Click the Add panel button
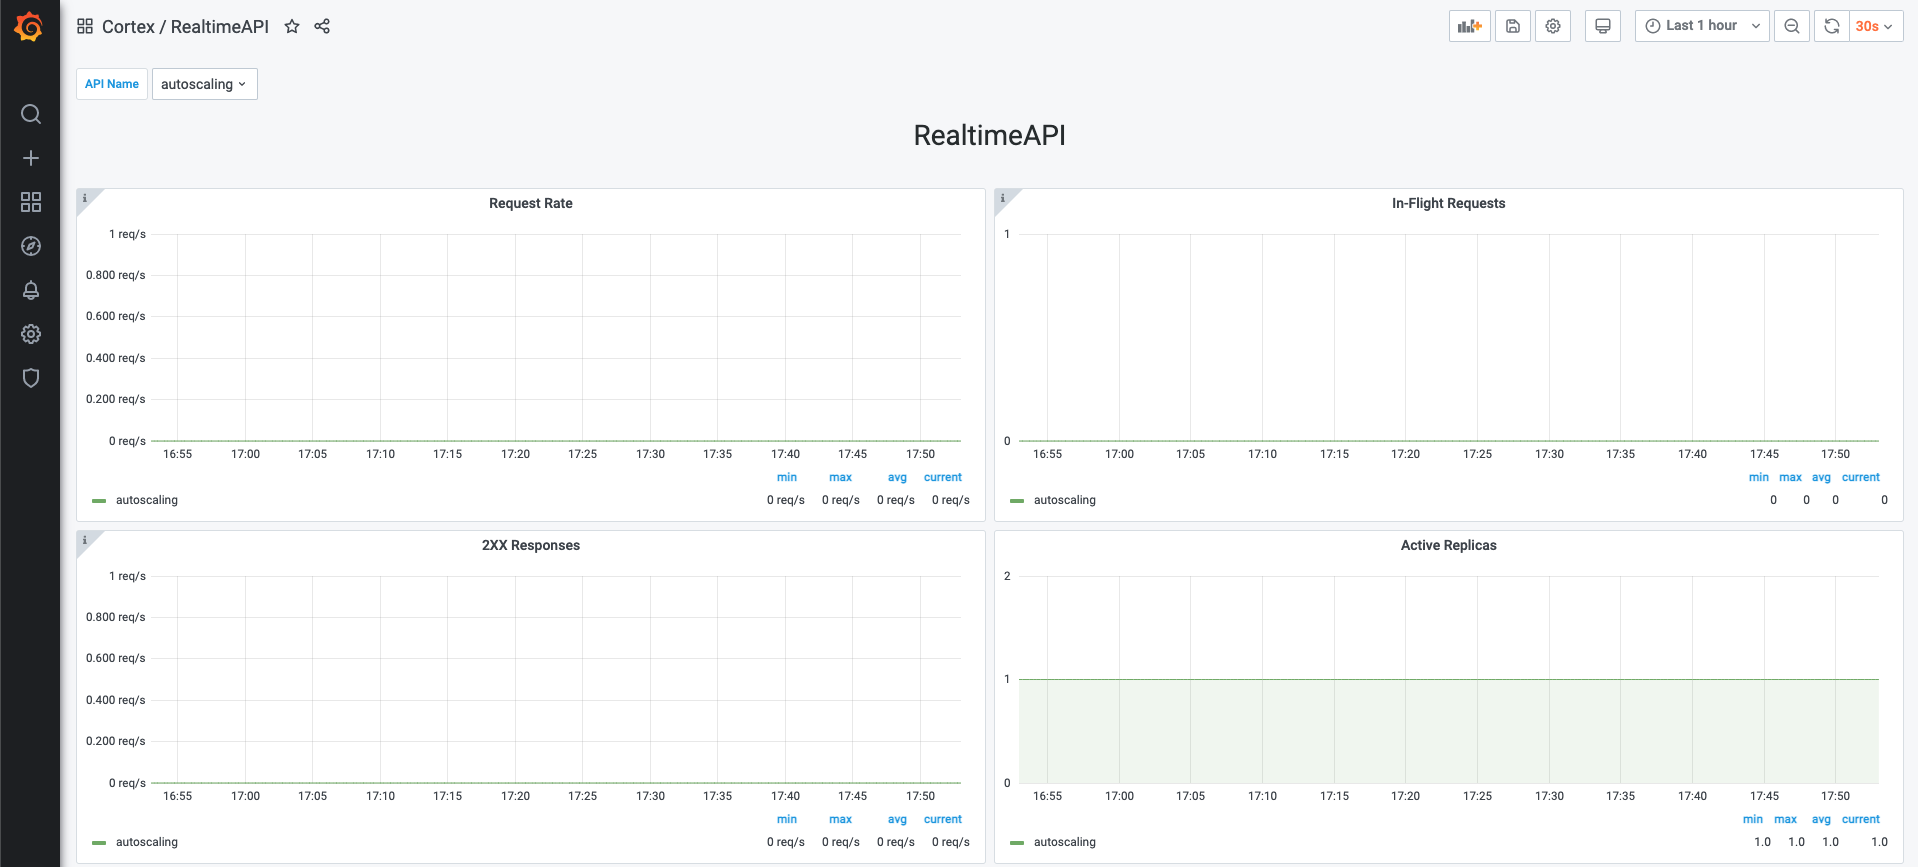The width and height of the screenshot is (1918, 867). (1469, 26)
